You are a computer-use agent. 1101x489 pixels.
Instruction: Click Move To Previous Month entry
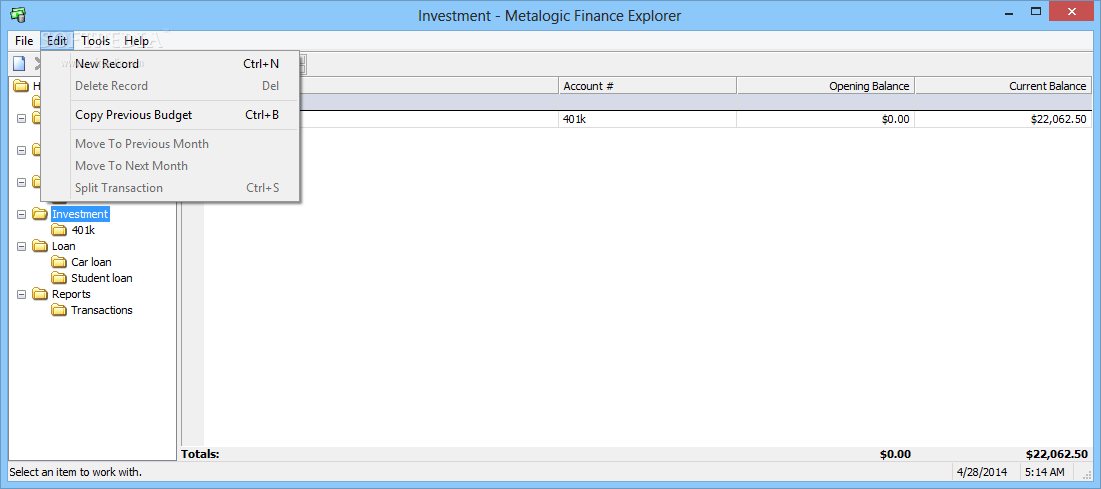tap(171, 143)
